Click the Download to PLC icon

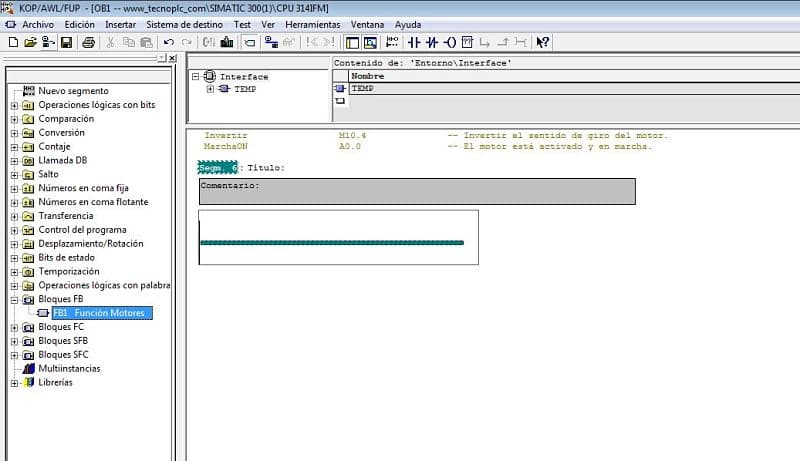click(227, 42)
